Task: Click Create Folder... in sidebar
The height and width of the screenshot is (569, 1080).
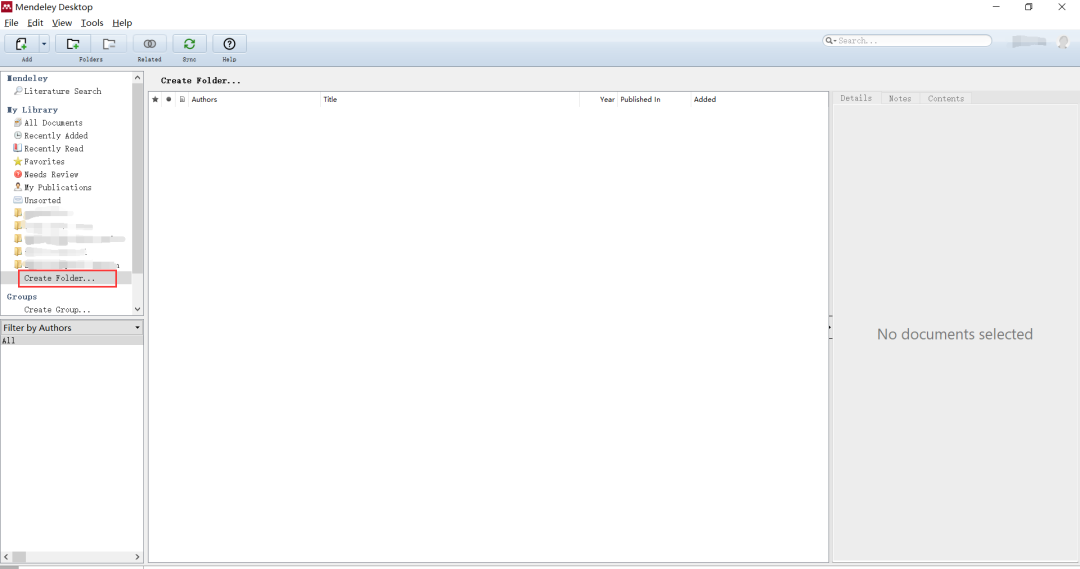Action: tap(59, 278)
